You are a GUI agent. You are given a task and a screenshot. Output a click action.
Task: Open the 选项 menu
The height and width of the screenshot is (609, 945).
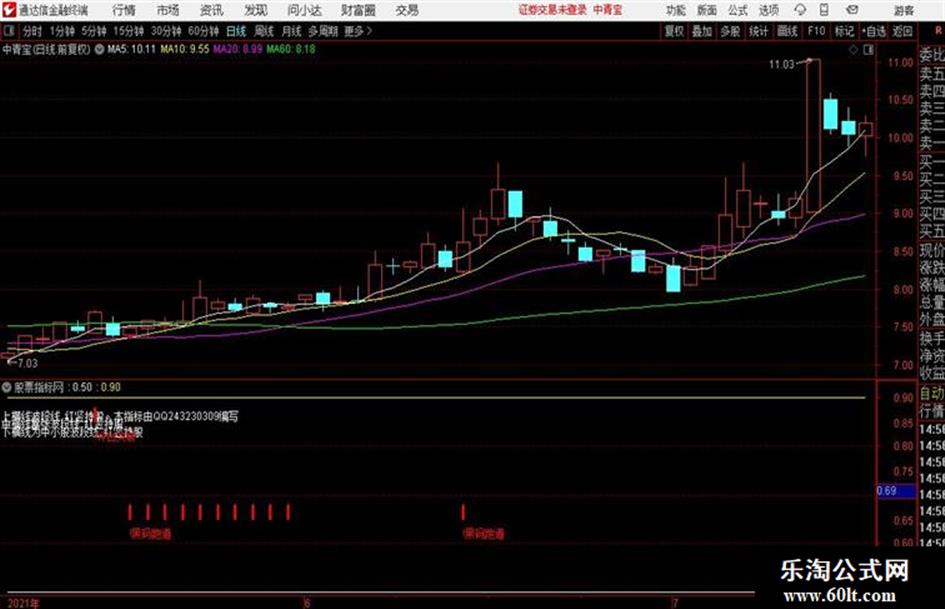(768, 10)
